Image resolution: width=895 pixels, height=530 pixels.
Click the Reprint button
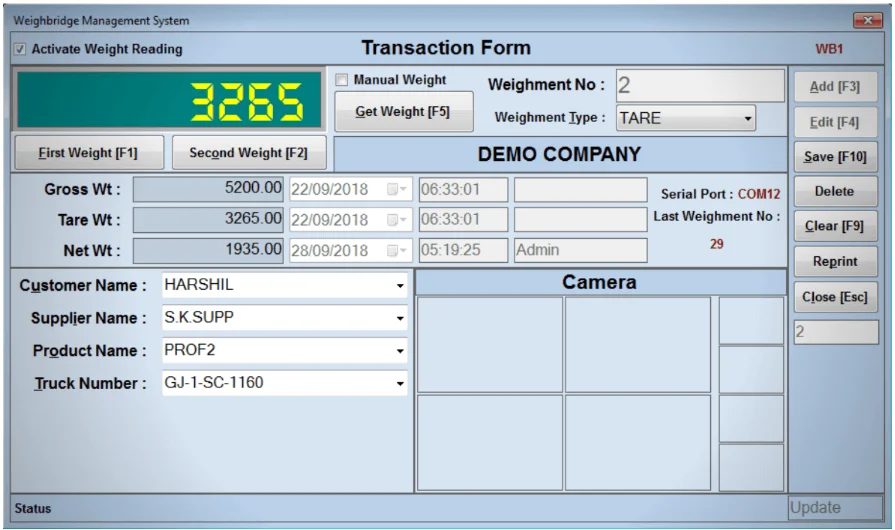click(x=835, y=261)
